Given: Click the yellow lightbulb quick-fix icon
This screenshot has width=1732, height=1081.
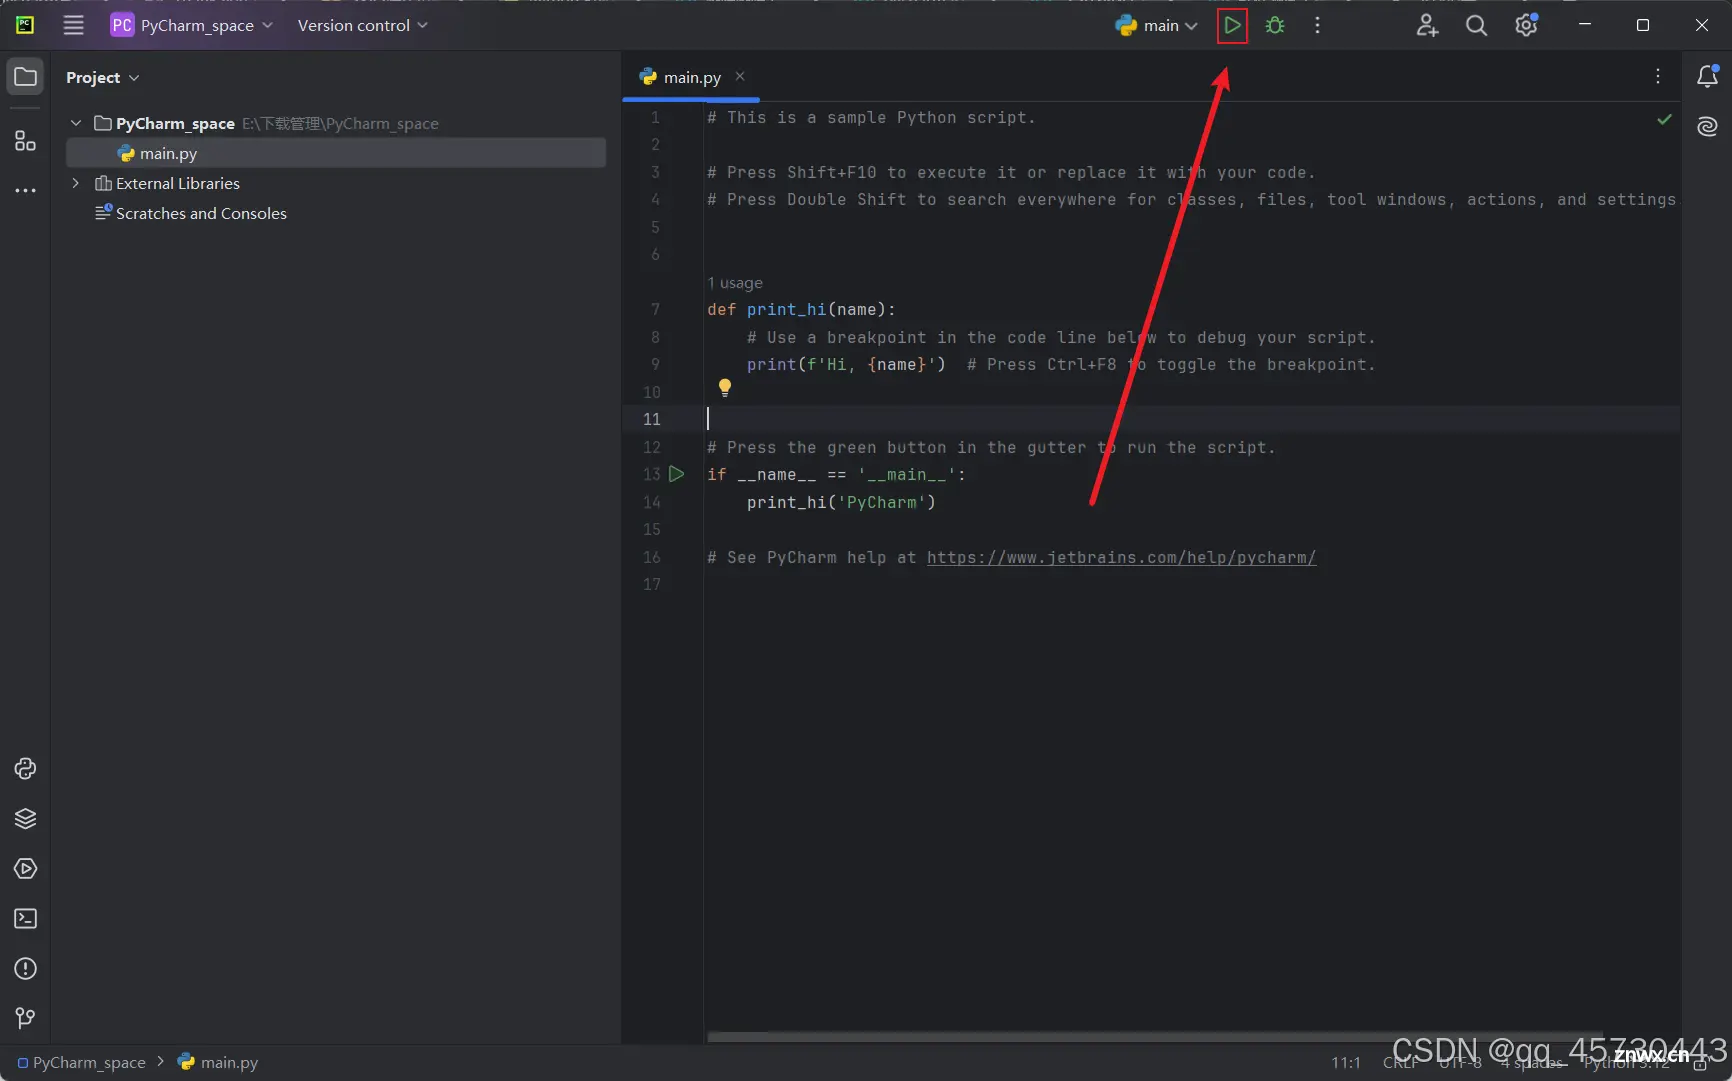Looking at the screenshot, I should point(725,388).
